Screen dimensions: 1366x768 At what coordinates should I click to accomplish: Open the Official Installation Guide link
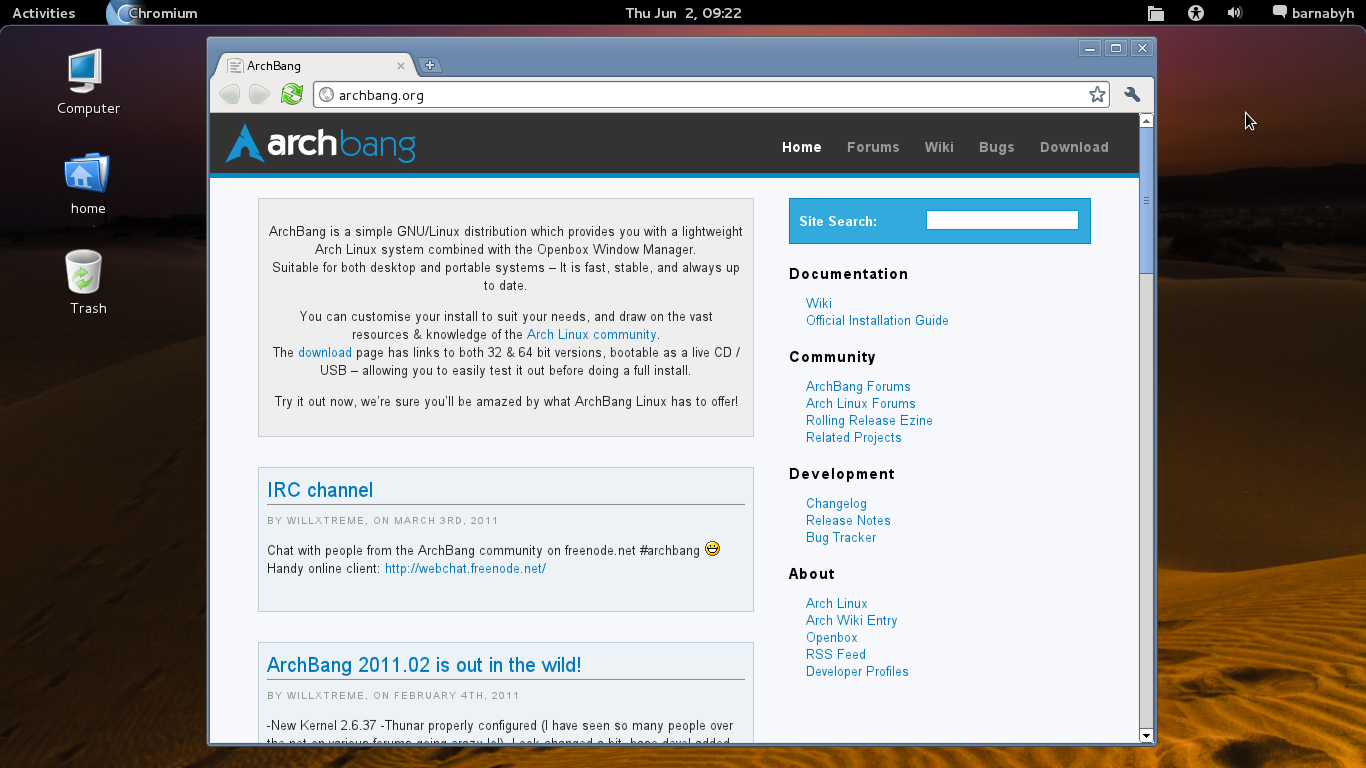(x=877, y=320)
